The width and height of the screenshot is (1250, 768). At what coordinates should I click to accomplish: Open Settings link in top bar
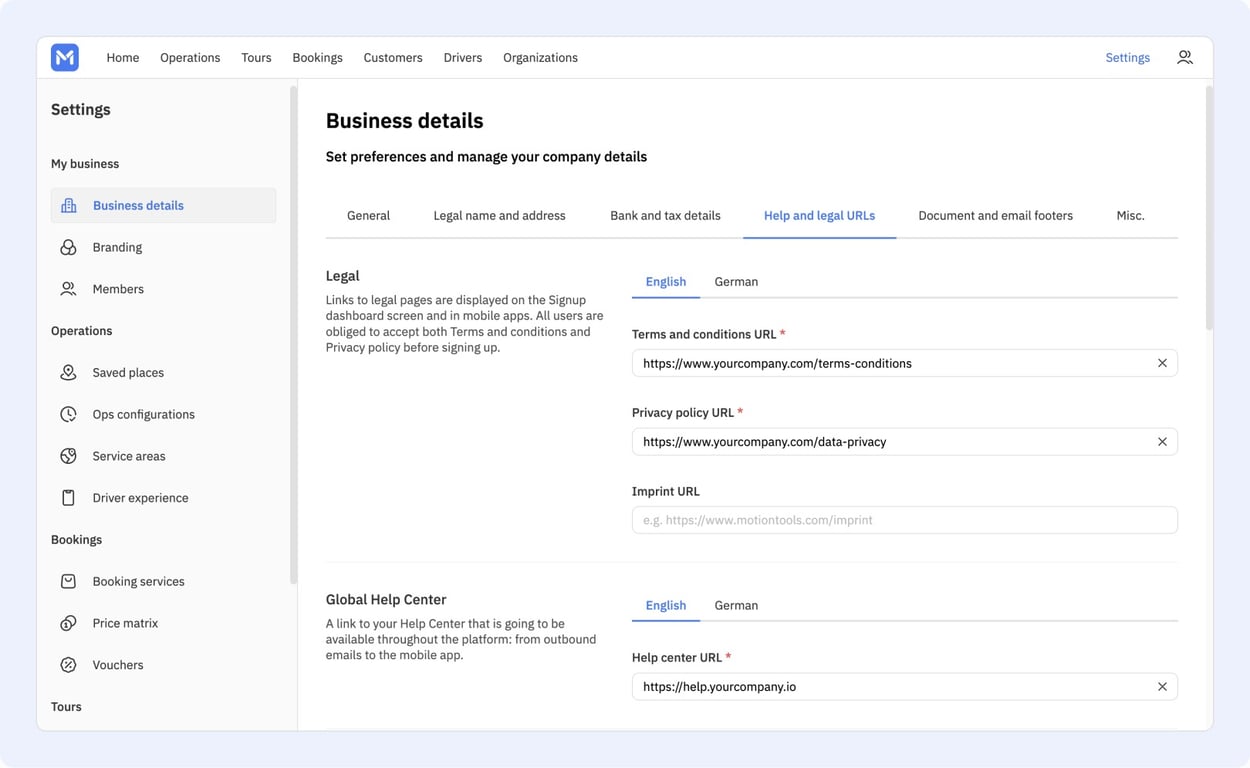[1127, 57]
